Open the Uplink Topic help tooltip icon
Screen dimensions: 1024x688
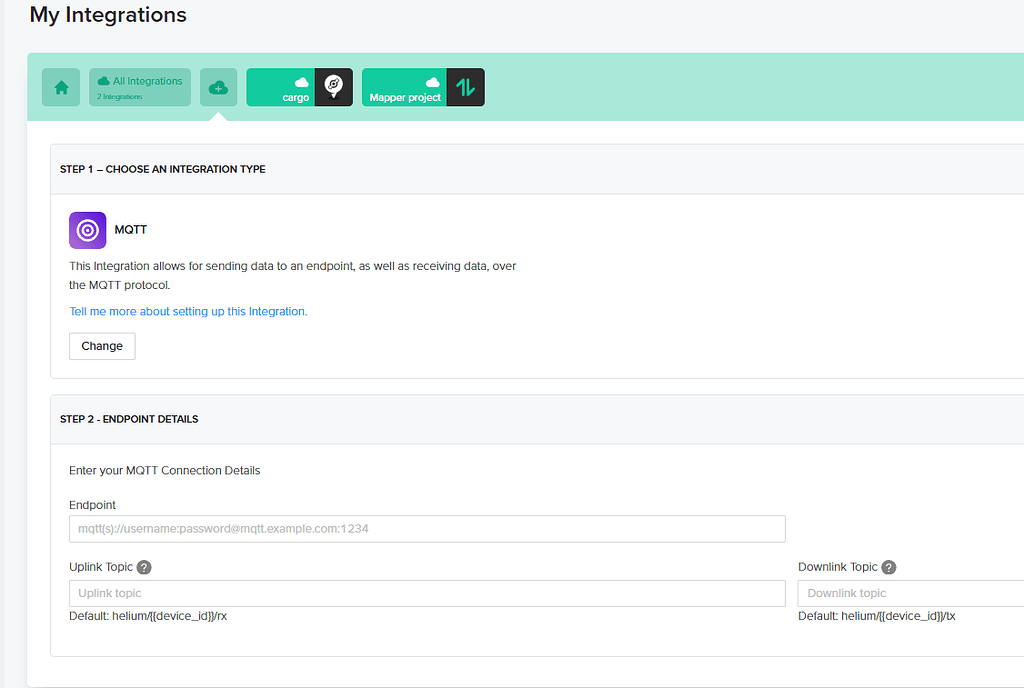click(143, 567)
